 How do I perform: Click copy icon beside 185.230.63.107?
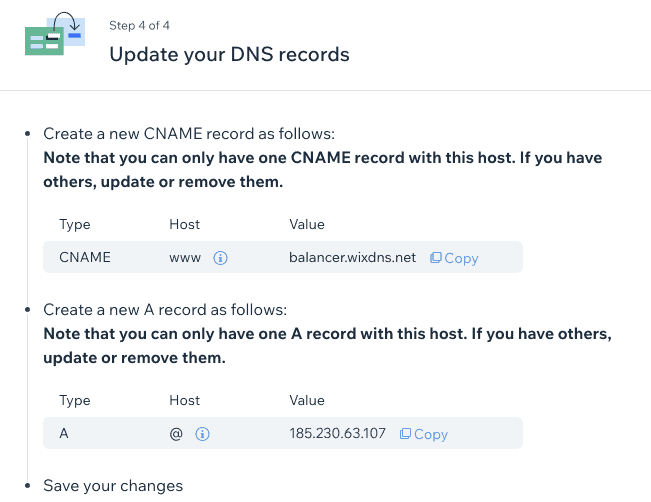[x=405, y=434]
